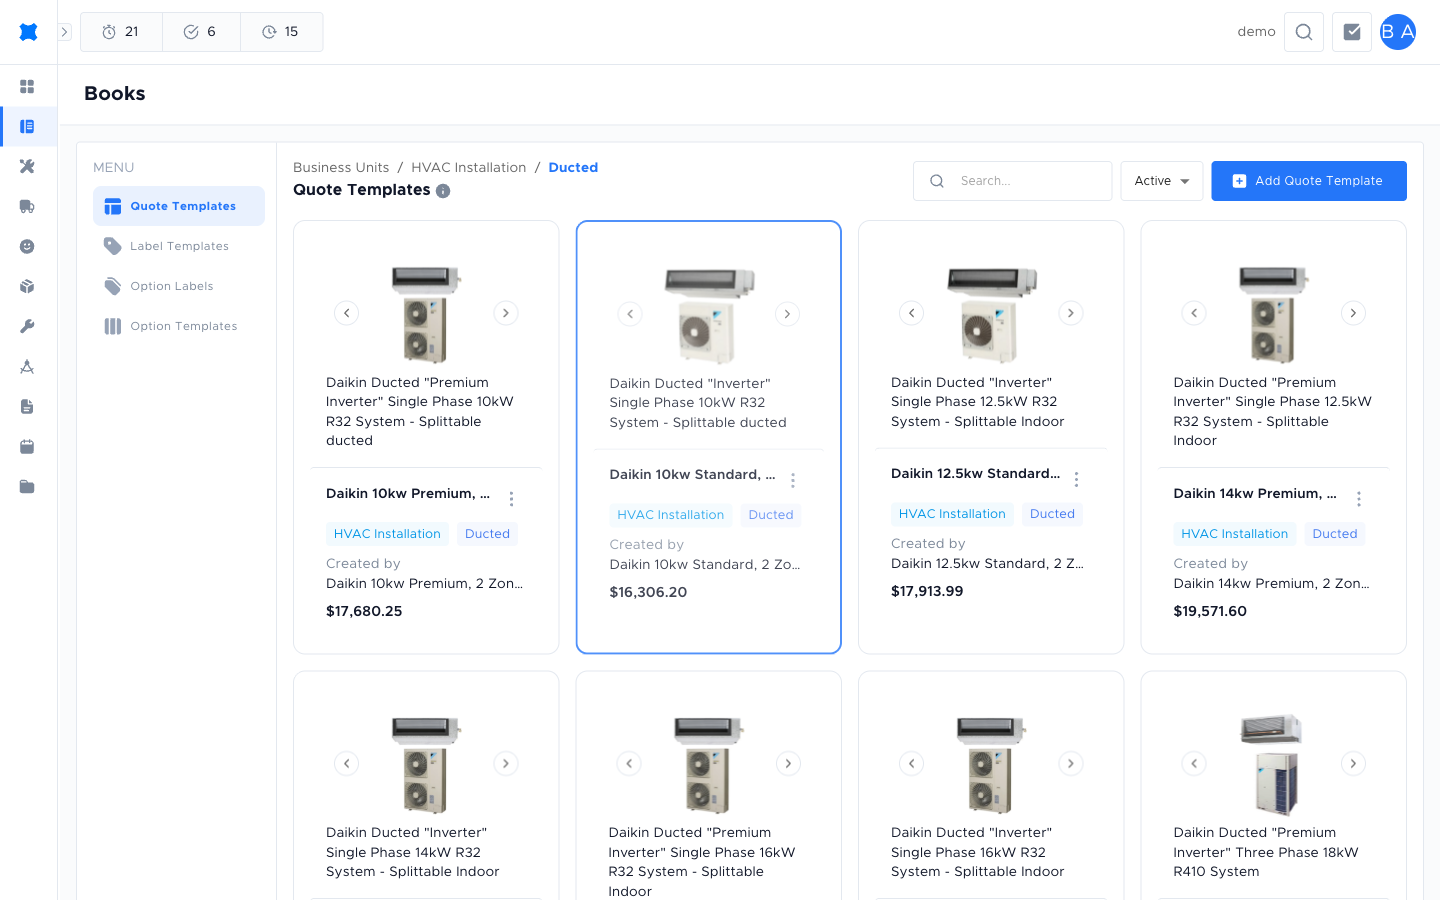
Task: Open the completed counter showing 6
Action: click(201, 32)
